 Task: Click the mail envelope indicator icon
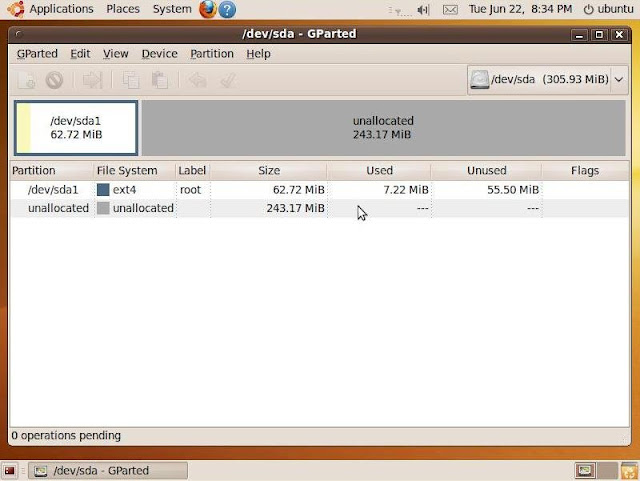click(x=450, y=10)
